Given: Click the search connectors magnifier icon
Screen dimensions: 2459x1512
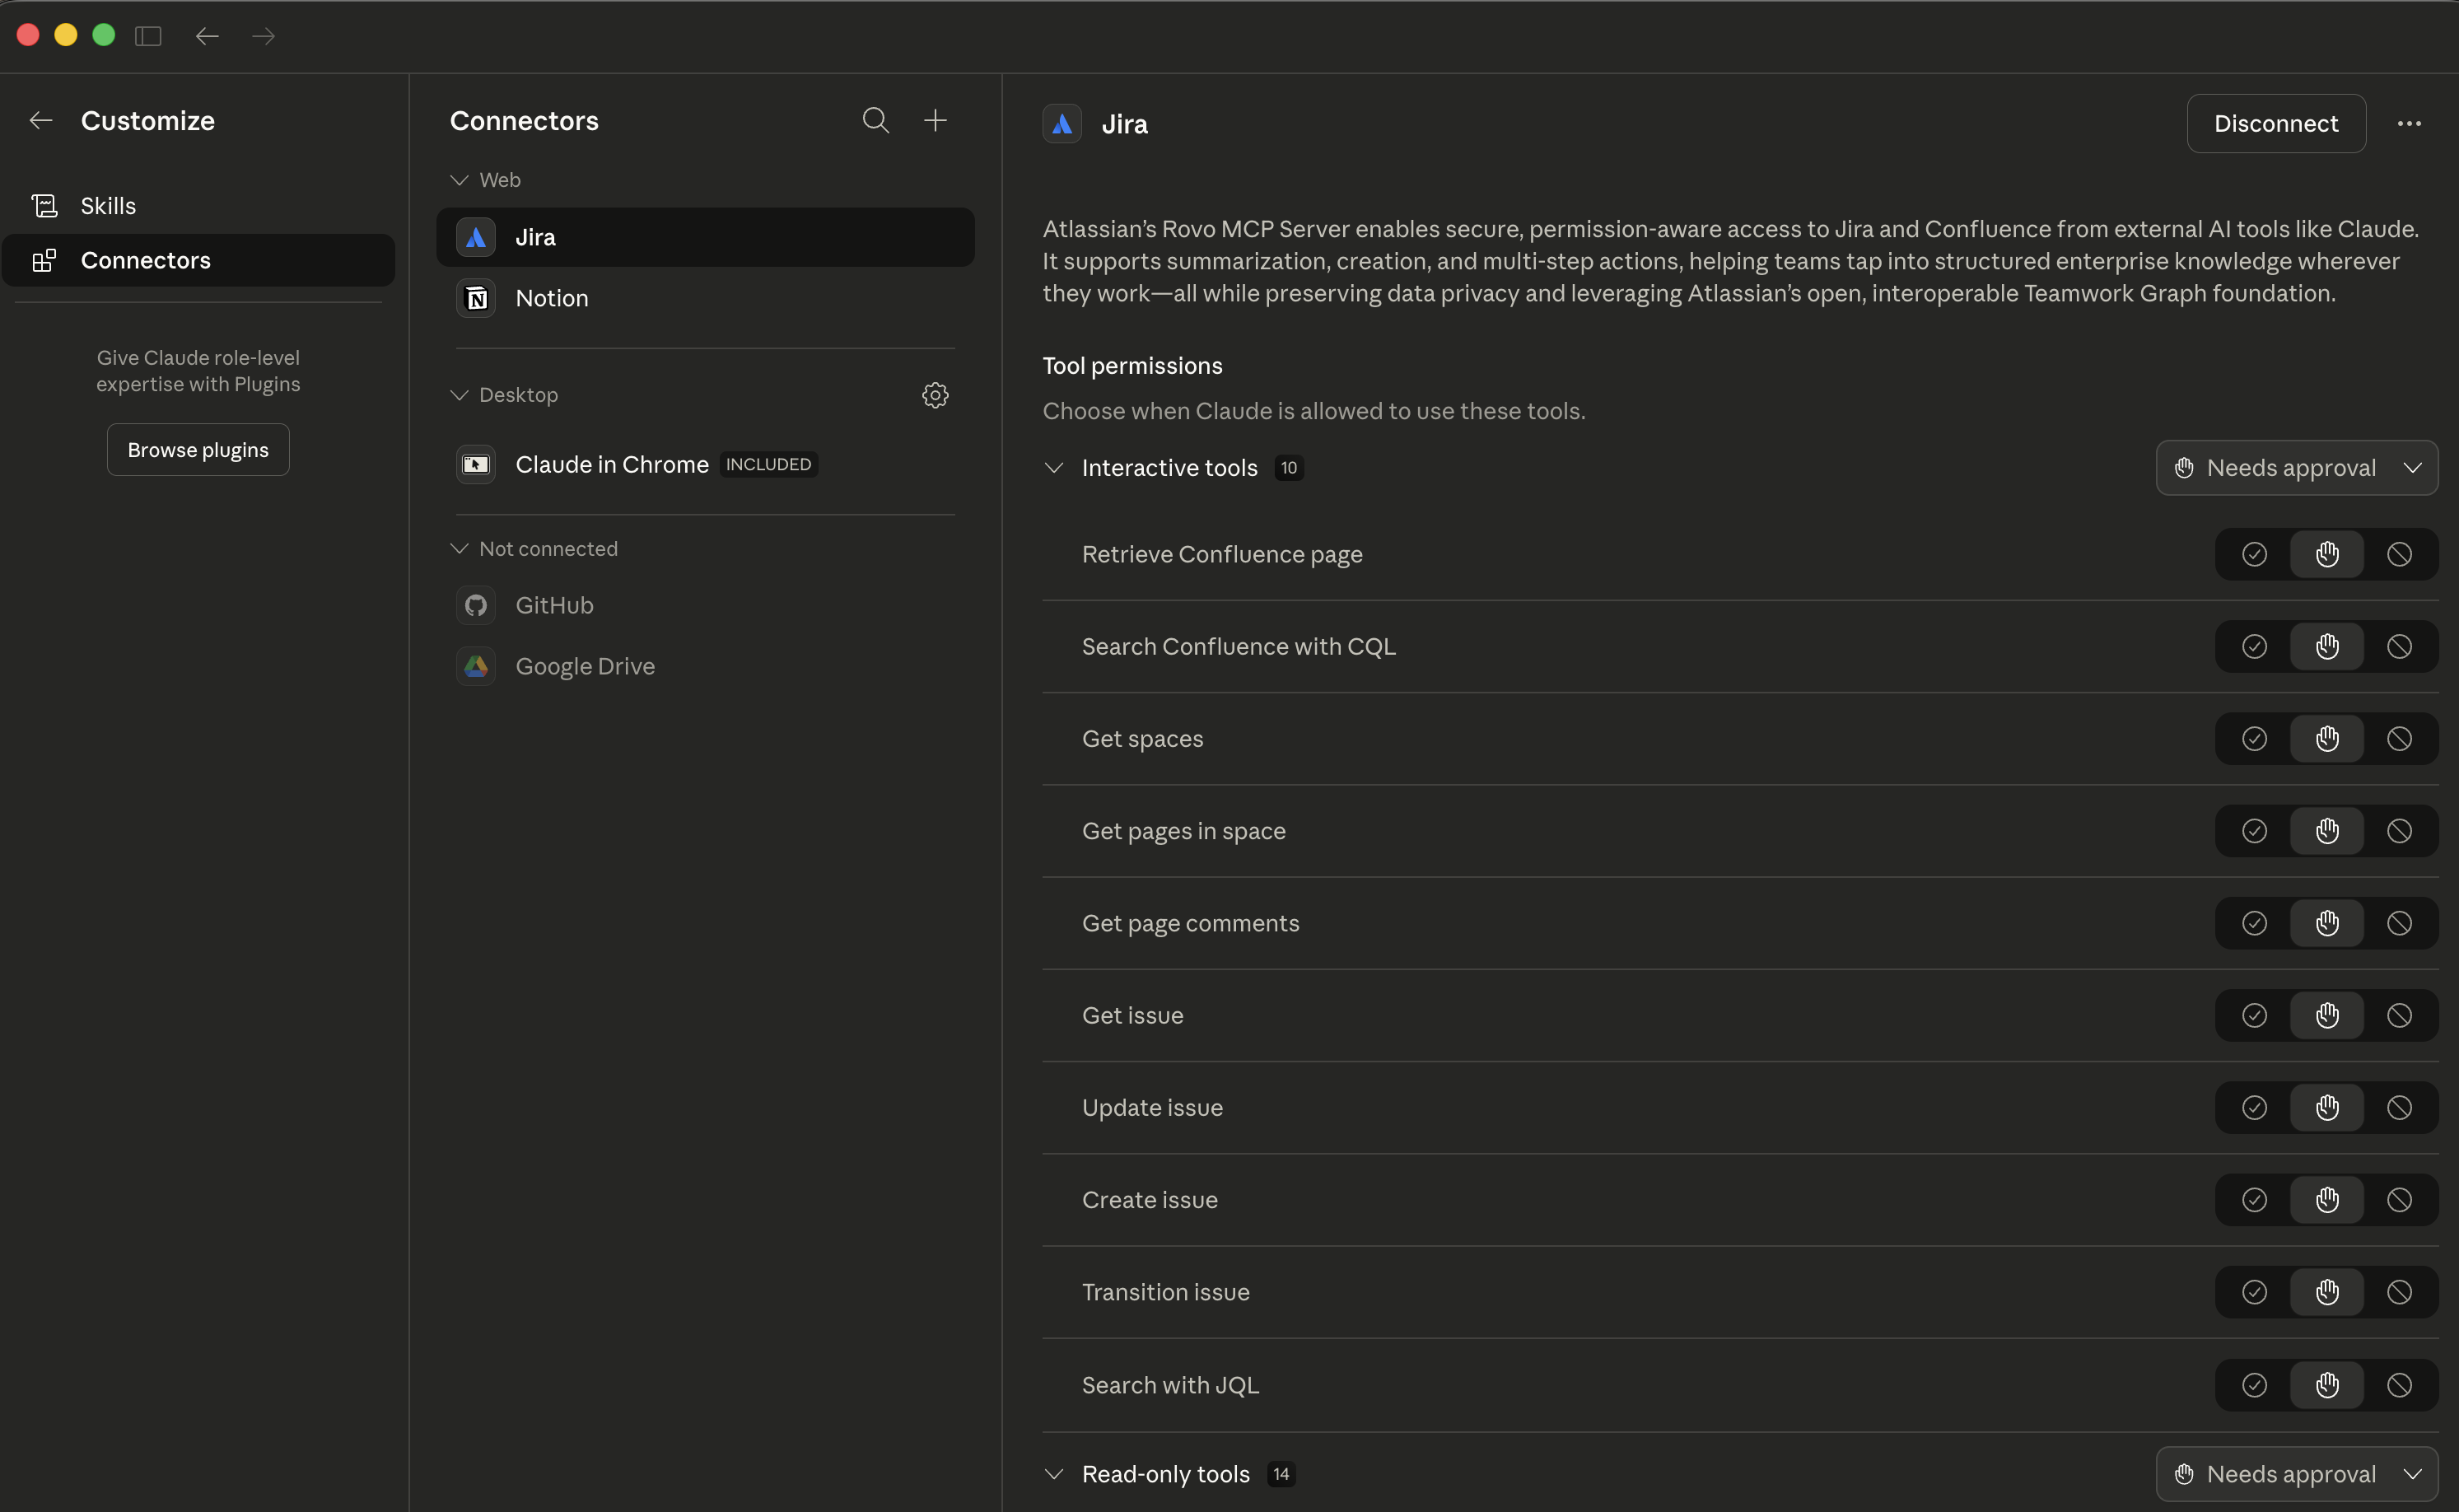Looking at the screenshot, I should 875,120.
